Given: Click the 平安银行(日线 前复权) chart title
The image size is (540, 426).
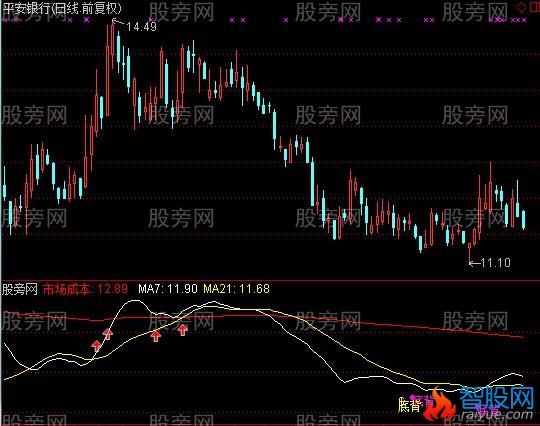Looking at the screenshot, I should point(62,8).
